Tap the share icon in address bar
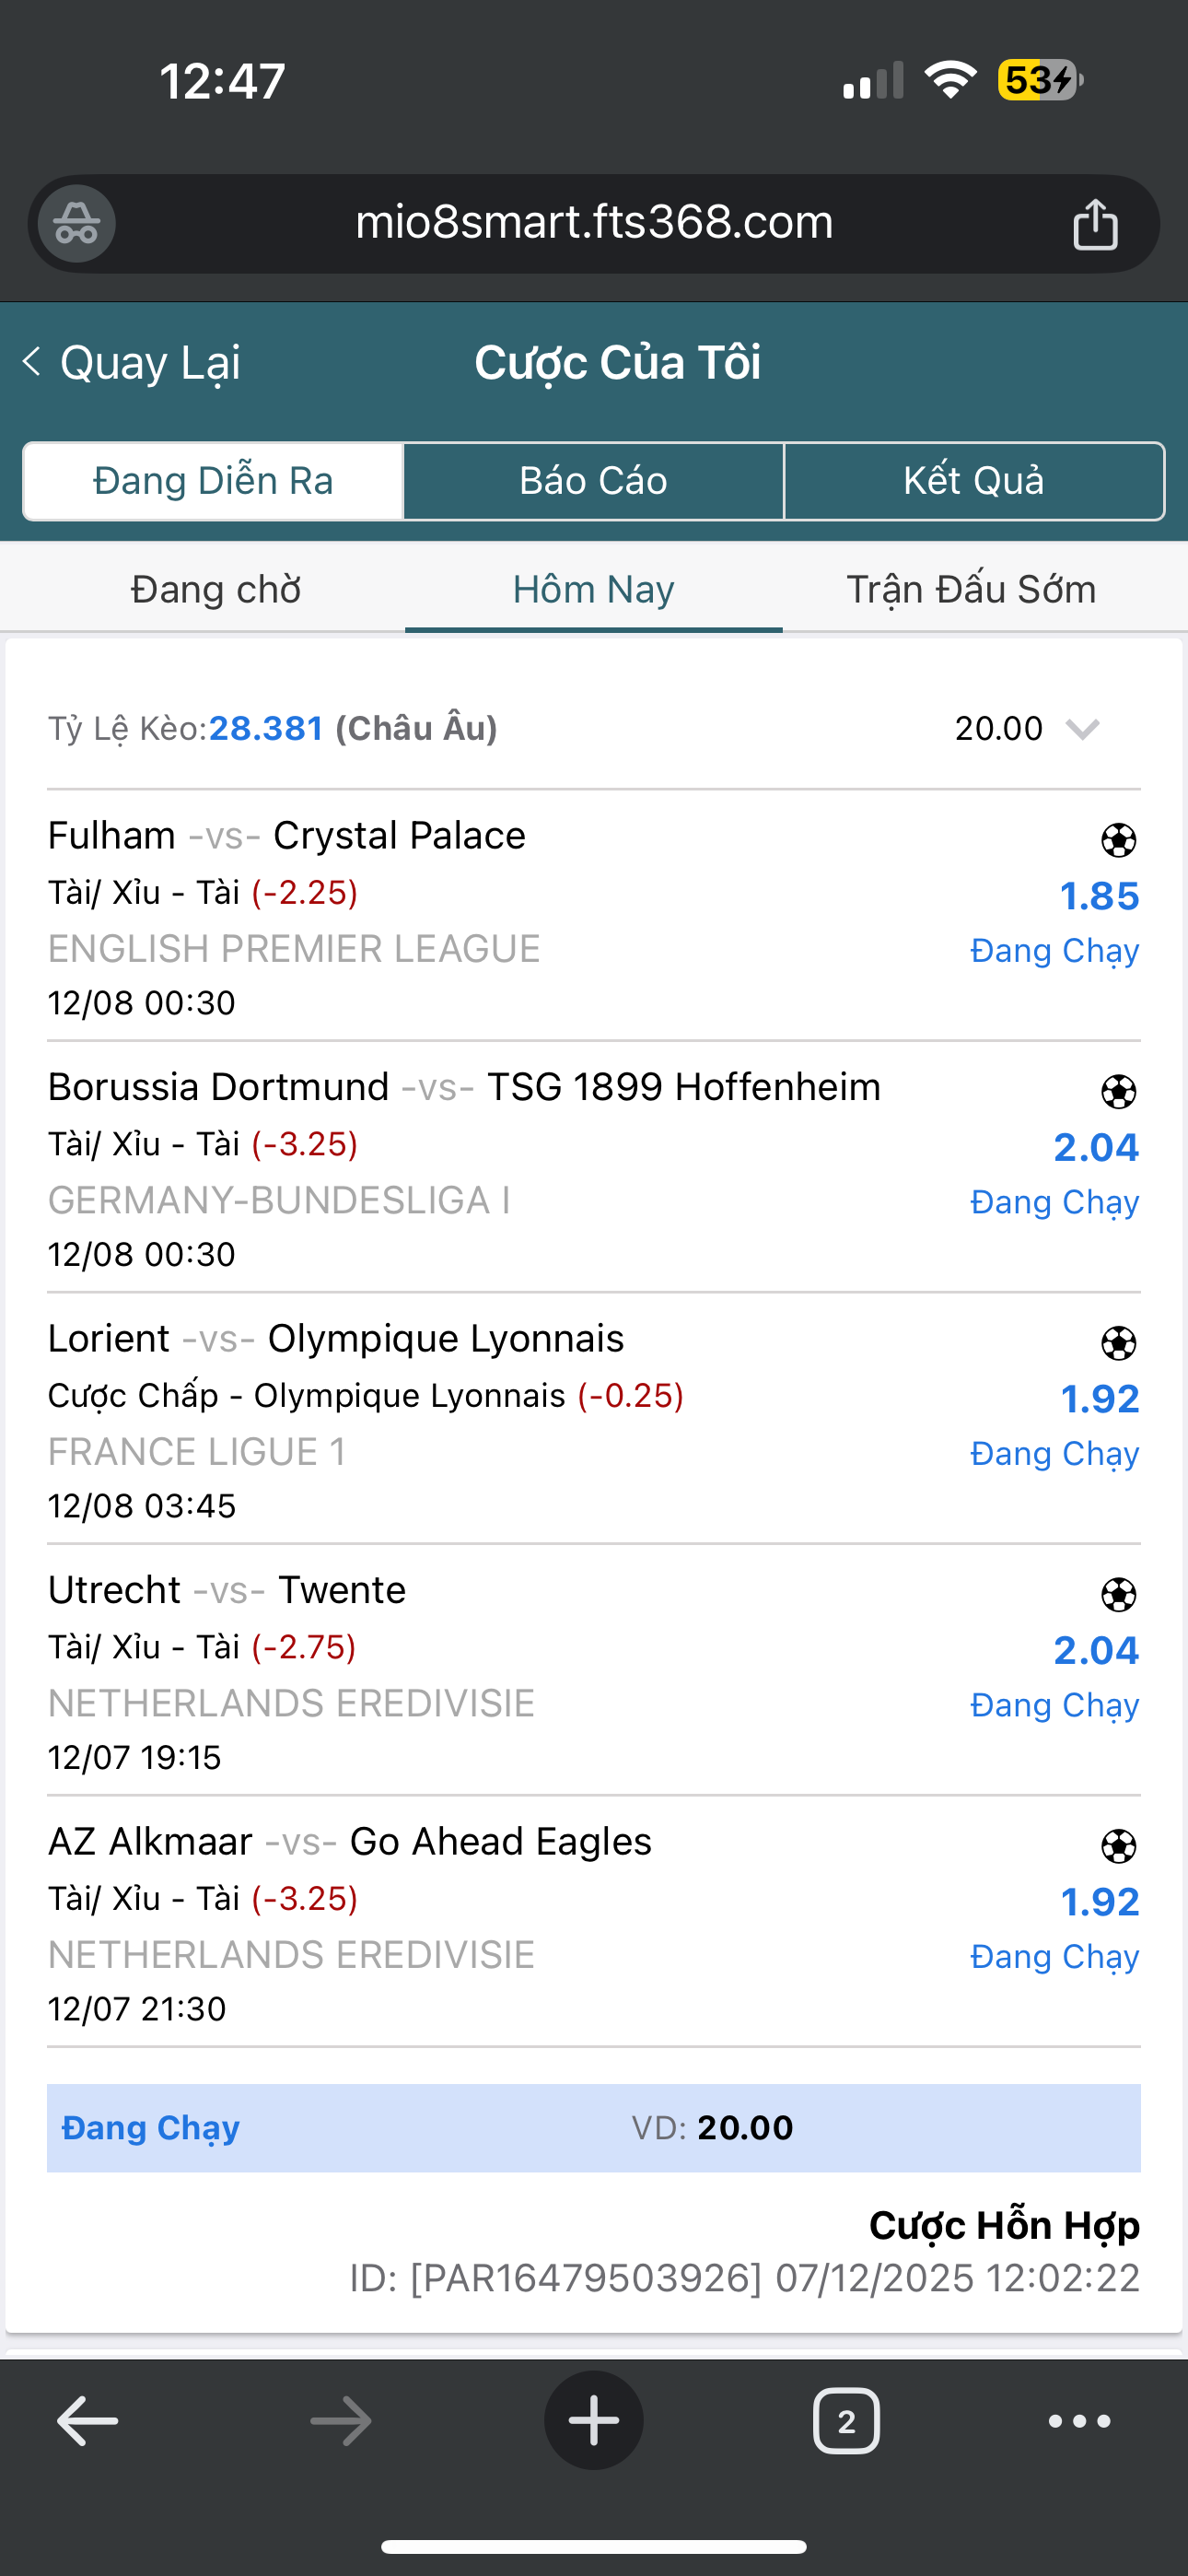The width and height of the screenshot is (1188, 2576). click(1095, 224)
